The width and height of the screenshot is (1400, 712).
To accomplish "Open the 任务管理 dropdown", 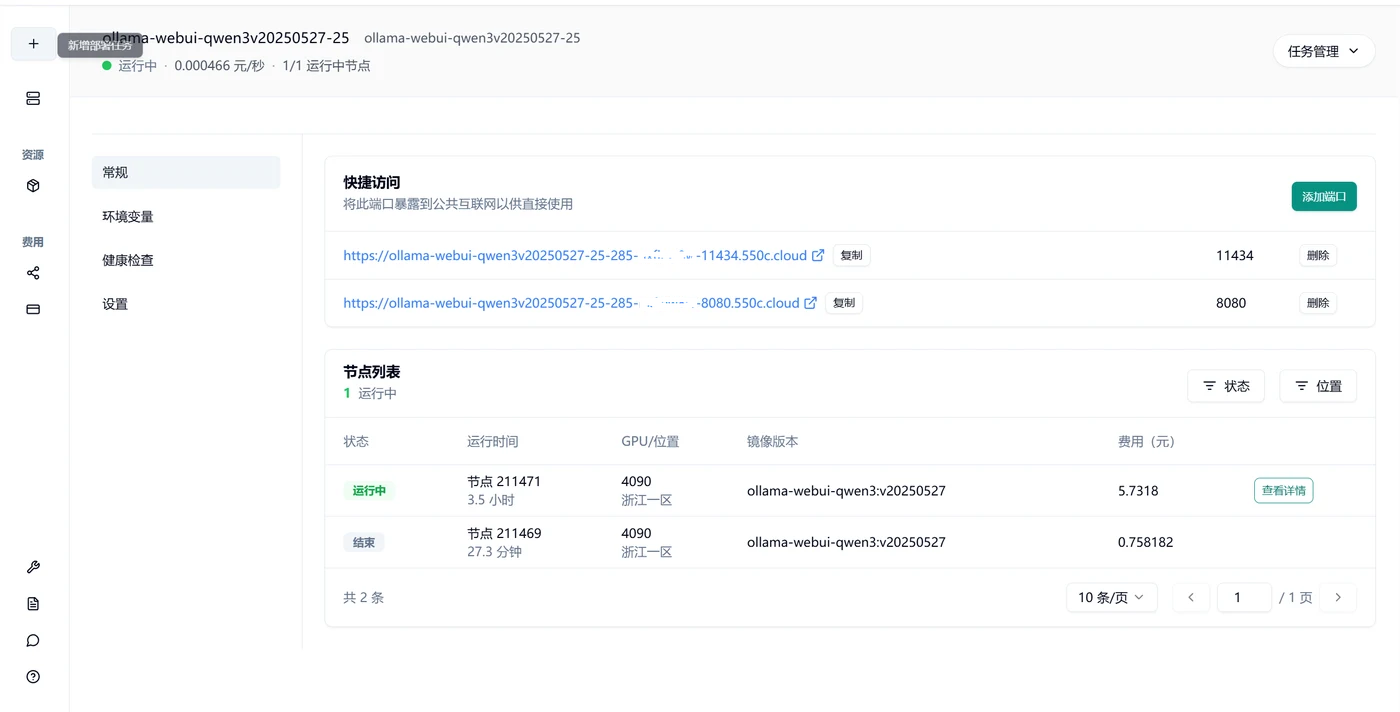I will pyautogui.click(x=1323, y=51).
